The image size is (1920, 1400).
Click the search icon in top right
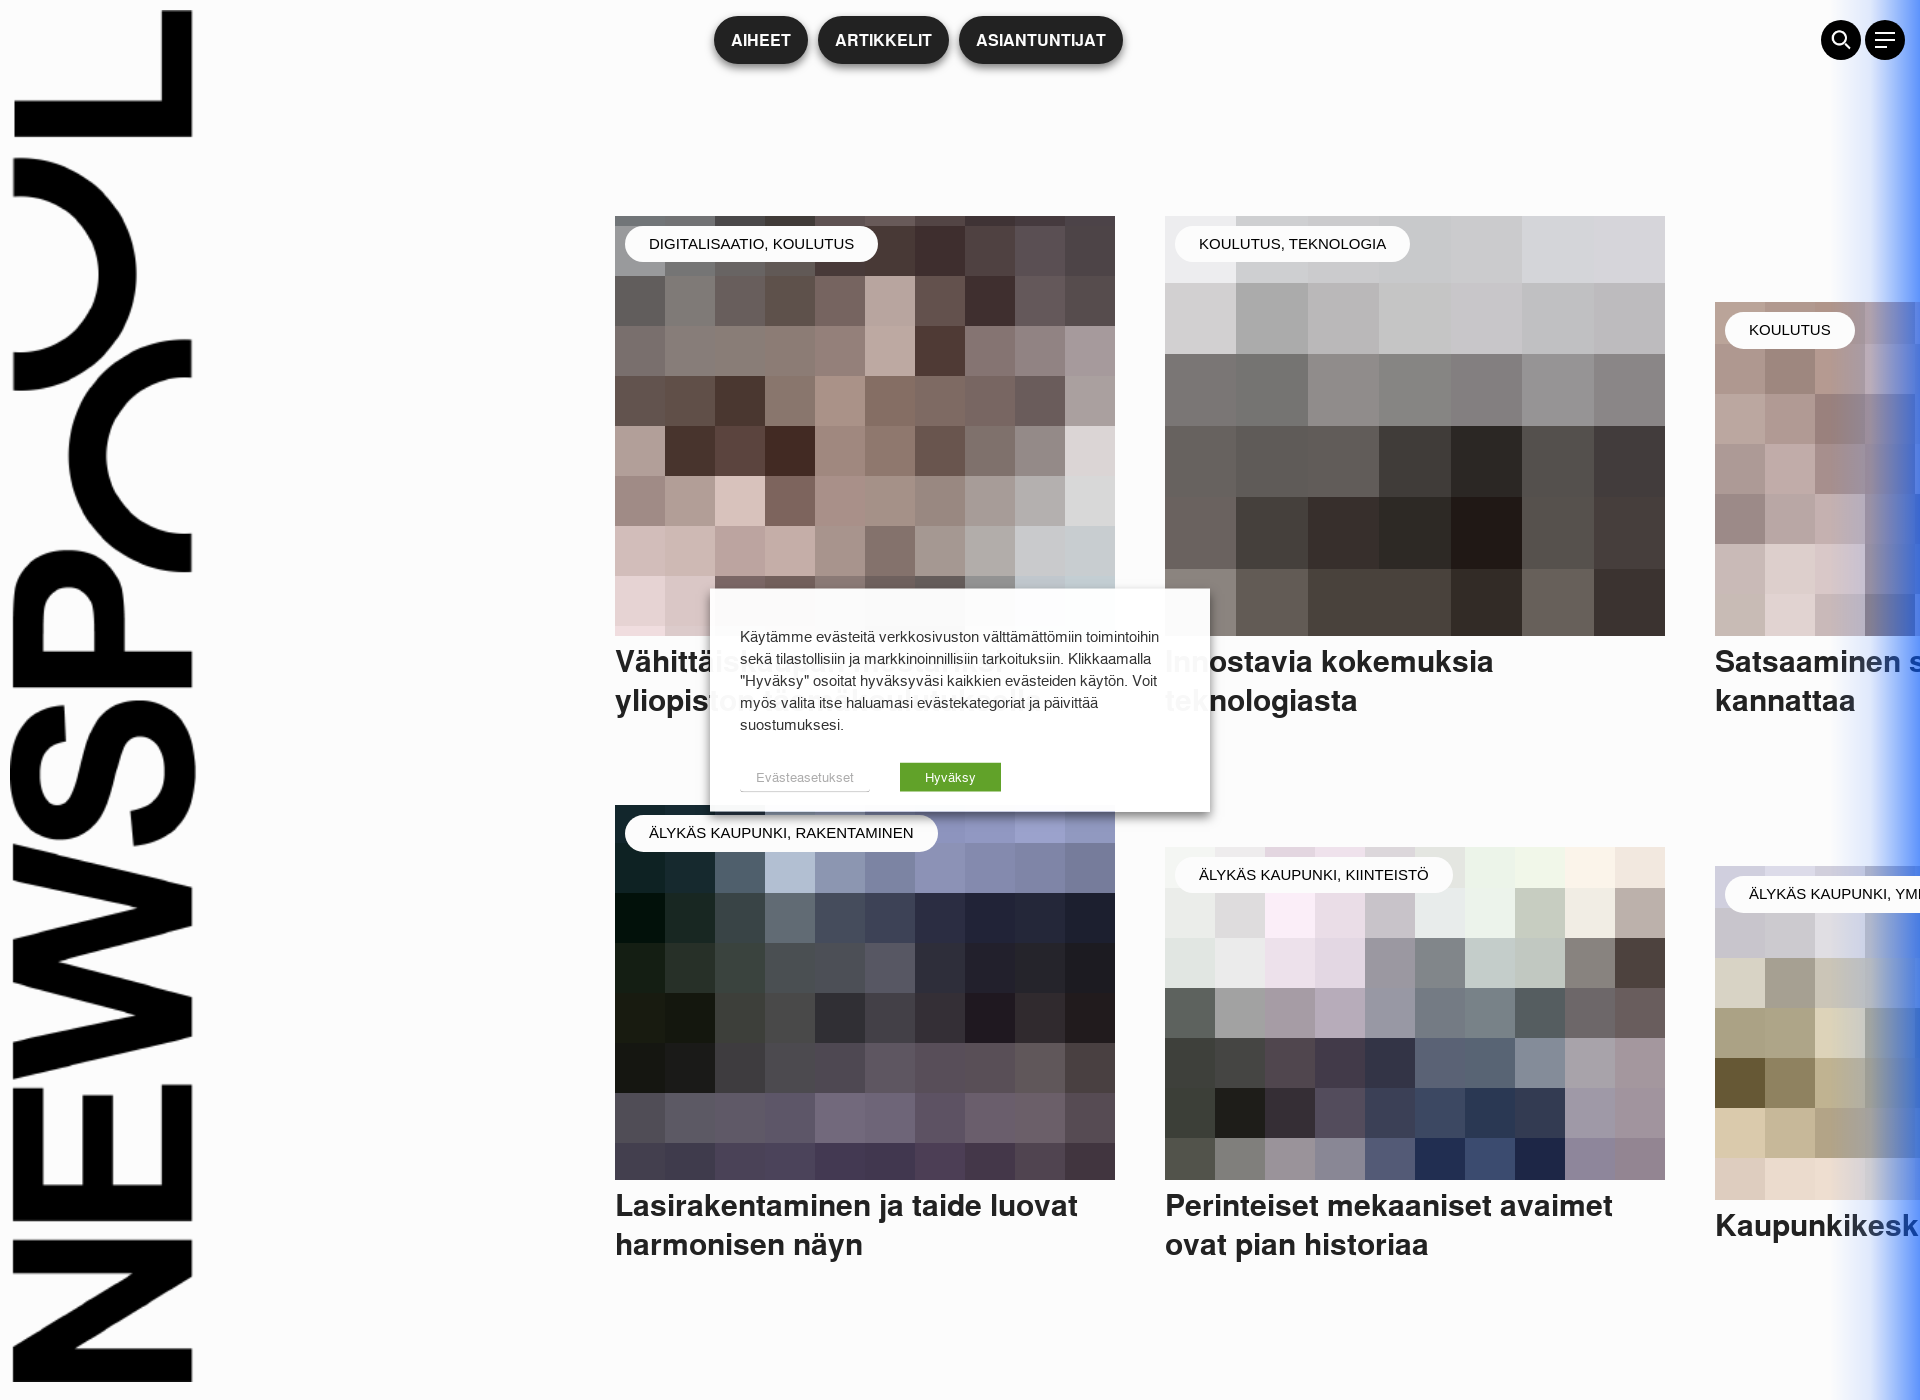coord(1841,40)
